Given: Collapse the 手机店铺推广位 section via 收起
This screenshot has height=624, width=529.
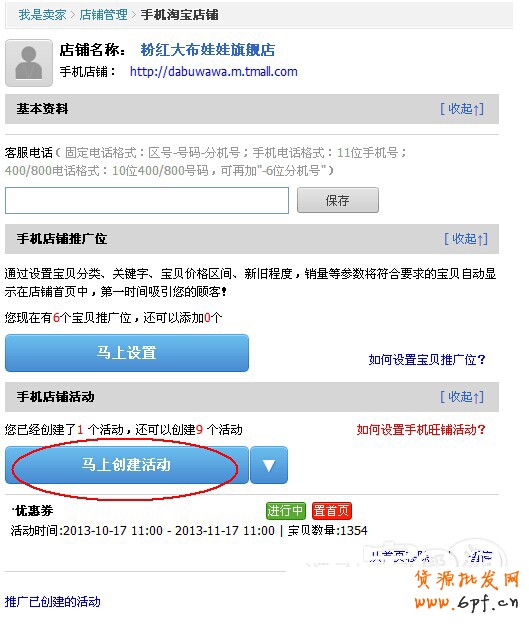Looking at the screenshot, I should [465, 239].
